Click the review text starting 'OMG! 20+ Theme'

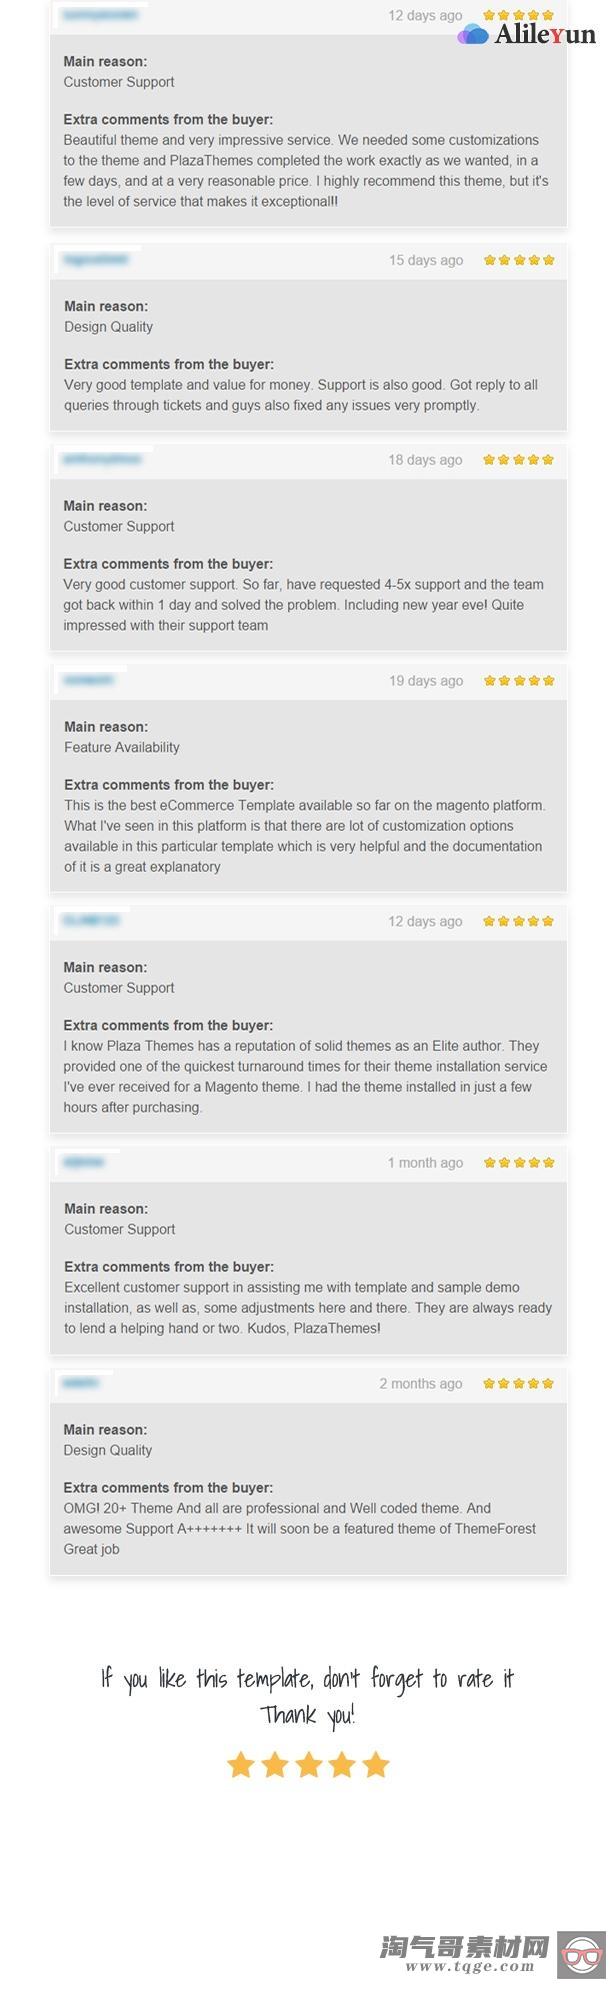point(300,1529)
